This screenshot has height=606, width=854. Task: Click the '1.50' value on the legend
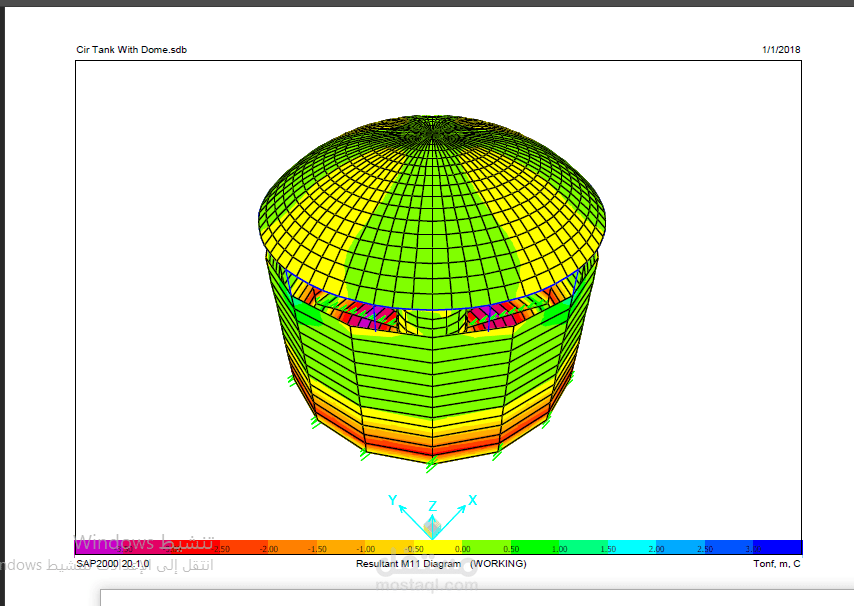[608, 549]
